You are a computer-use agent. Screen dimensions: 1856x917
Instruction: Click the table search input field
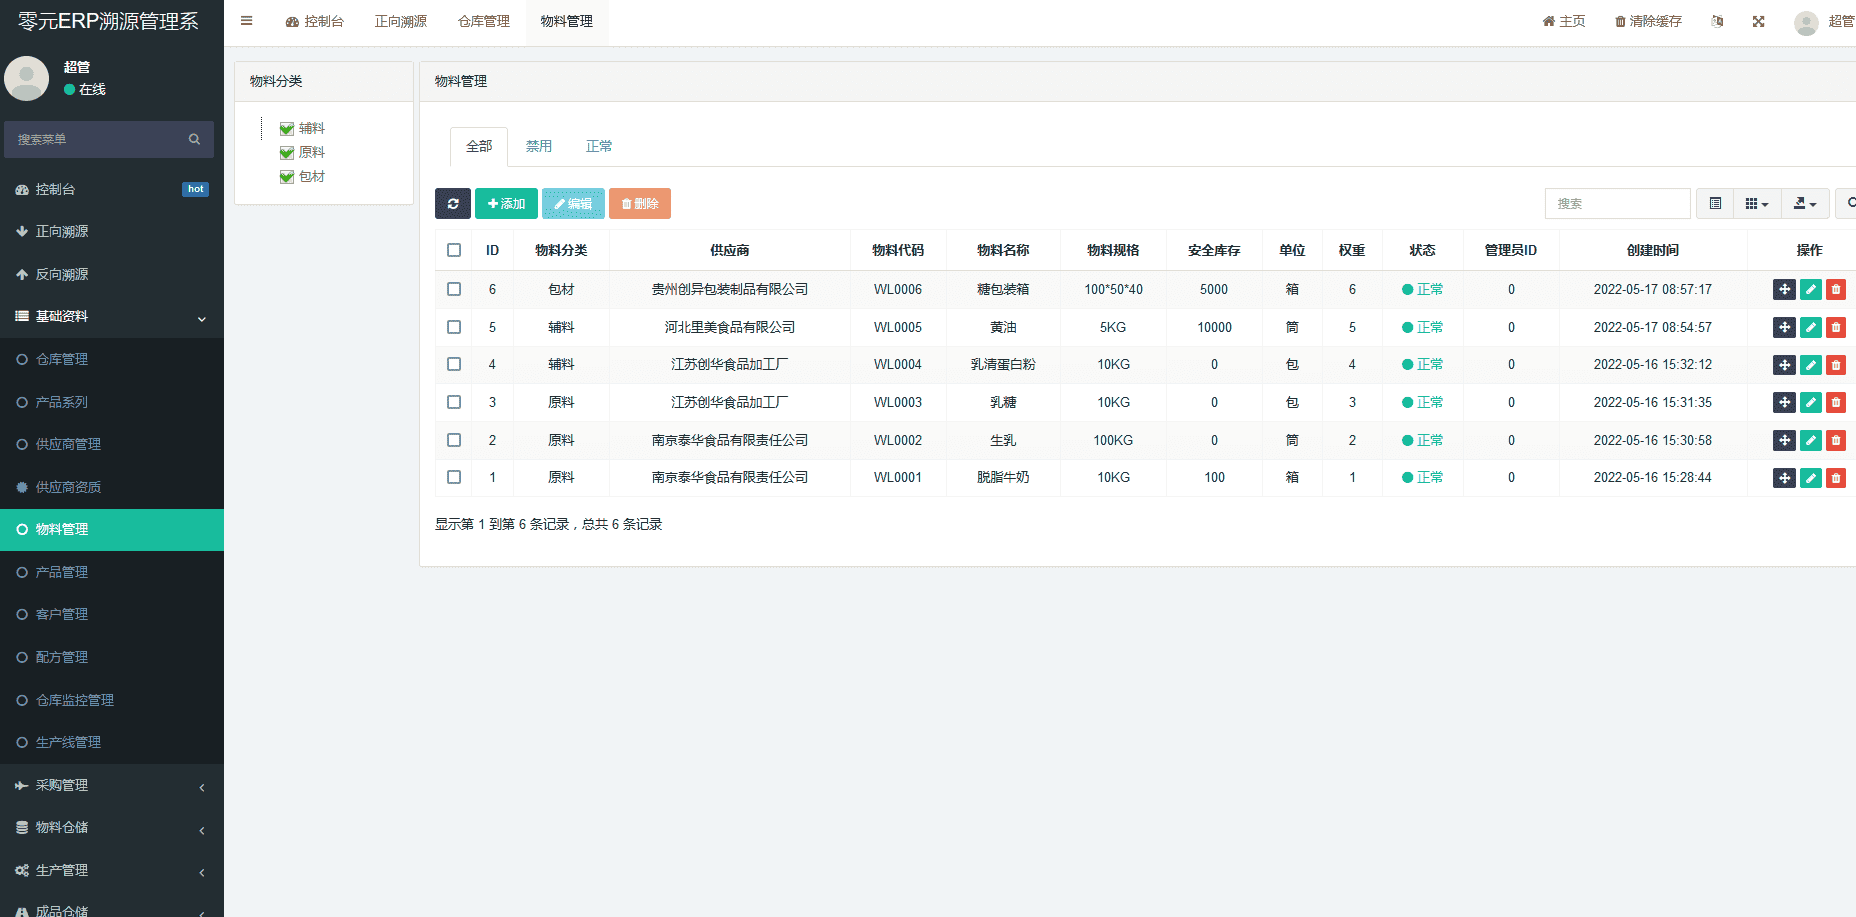(x=1617, y=204)
